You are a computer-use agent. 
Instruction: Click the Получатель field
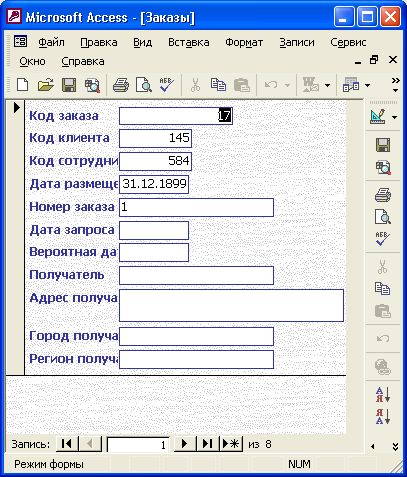click(196, 275)
